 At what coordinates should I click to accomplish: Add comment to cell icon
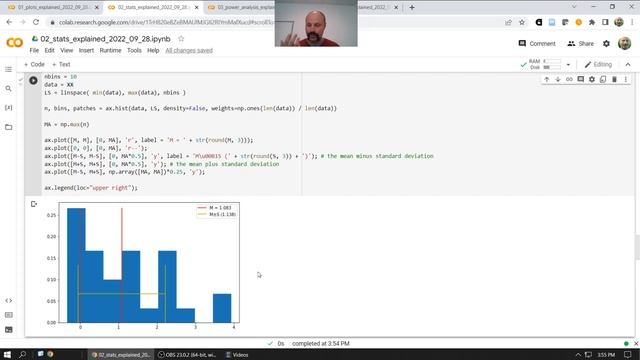(580, 79)
